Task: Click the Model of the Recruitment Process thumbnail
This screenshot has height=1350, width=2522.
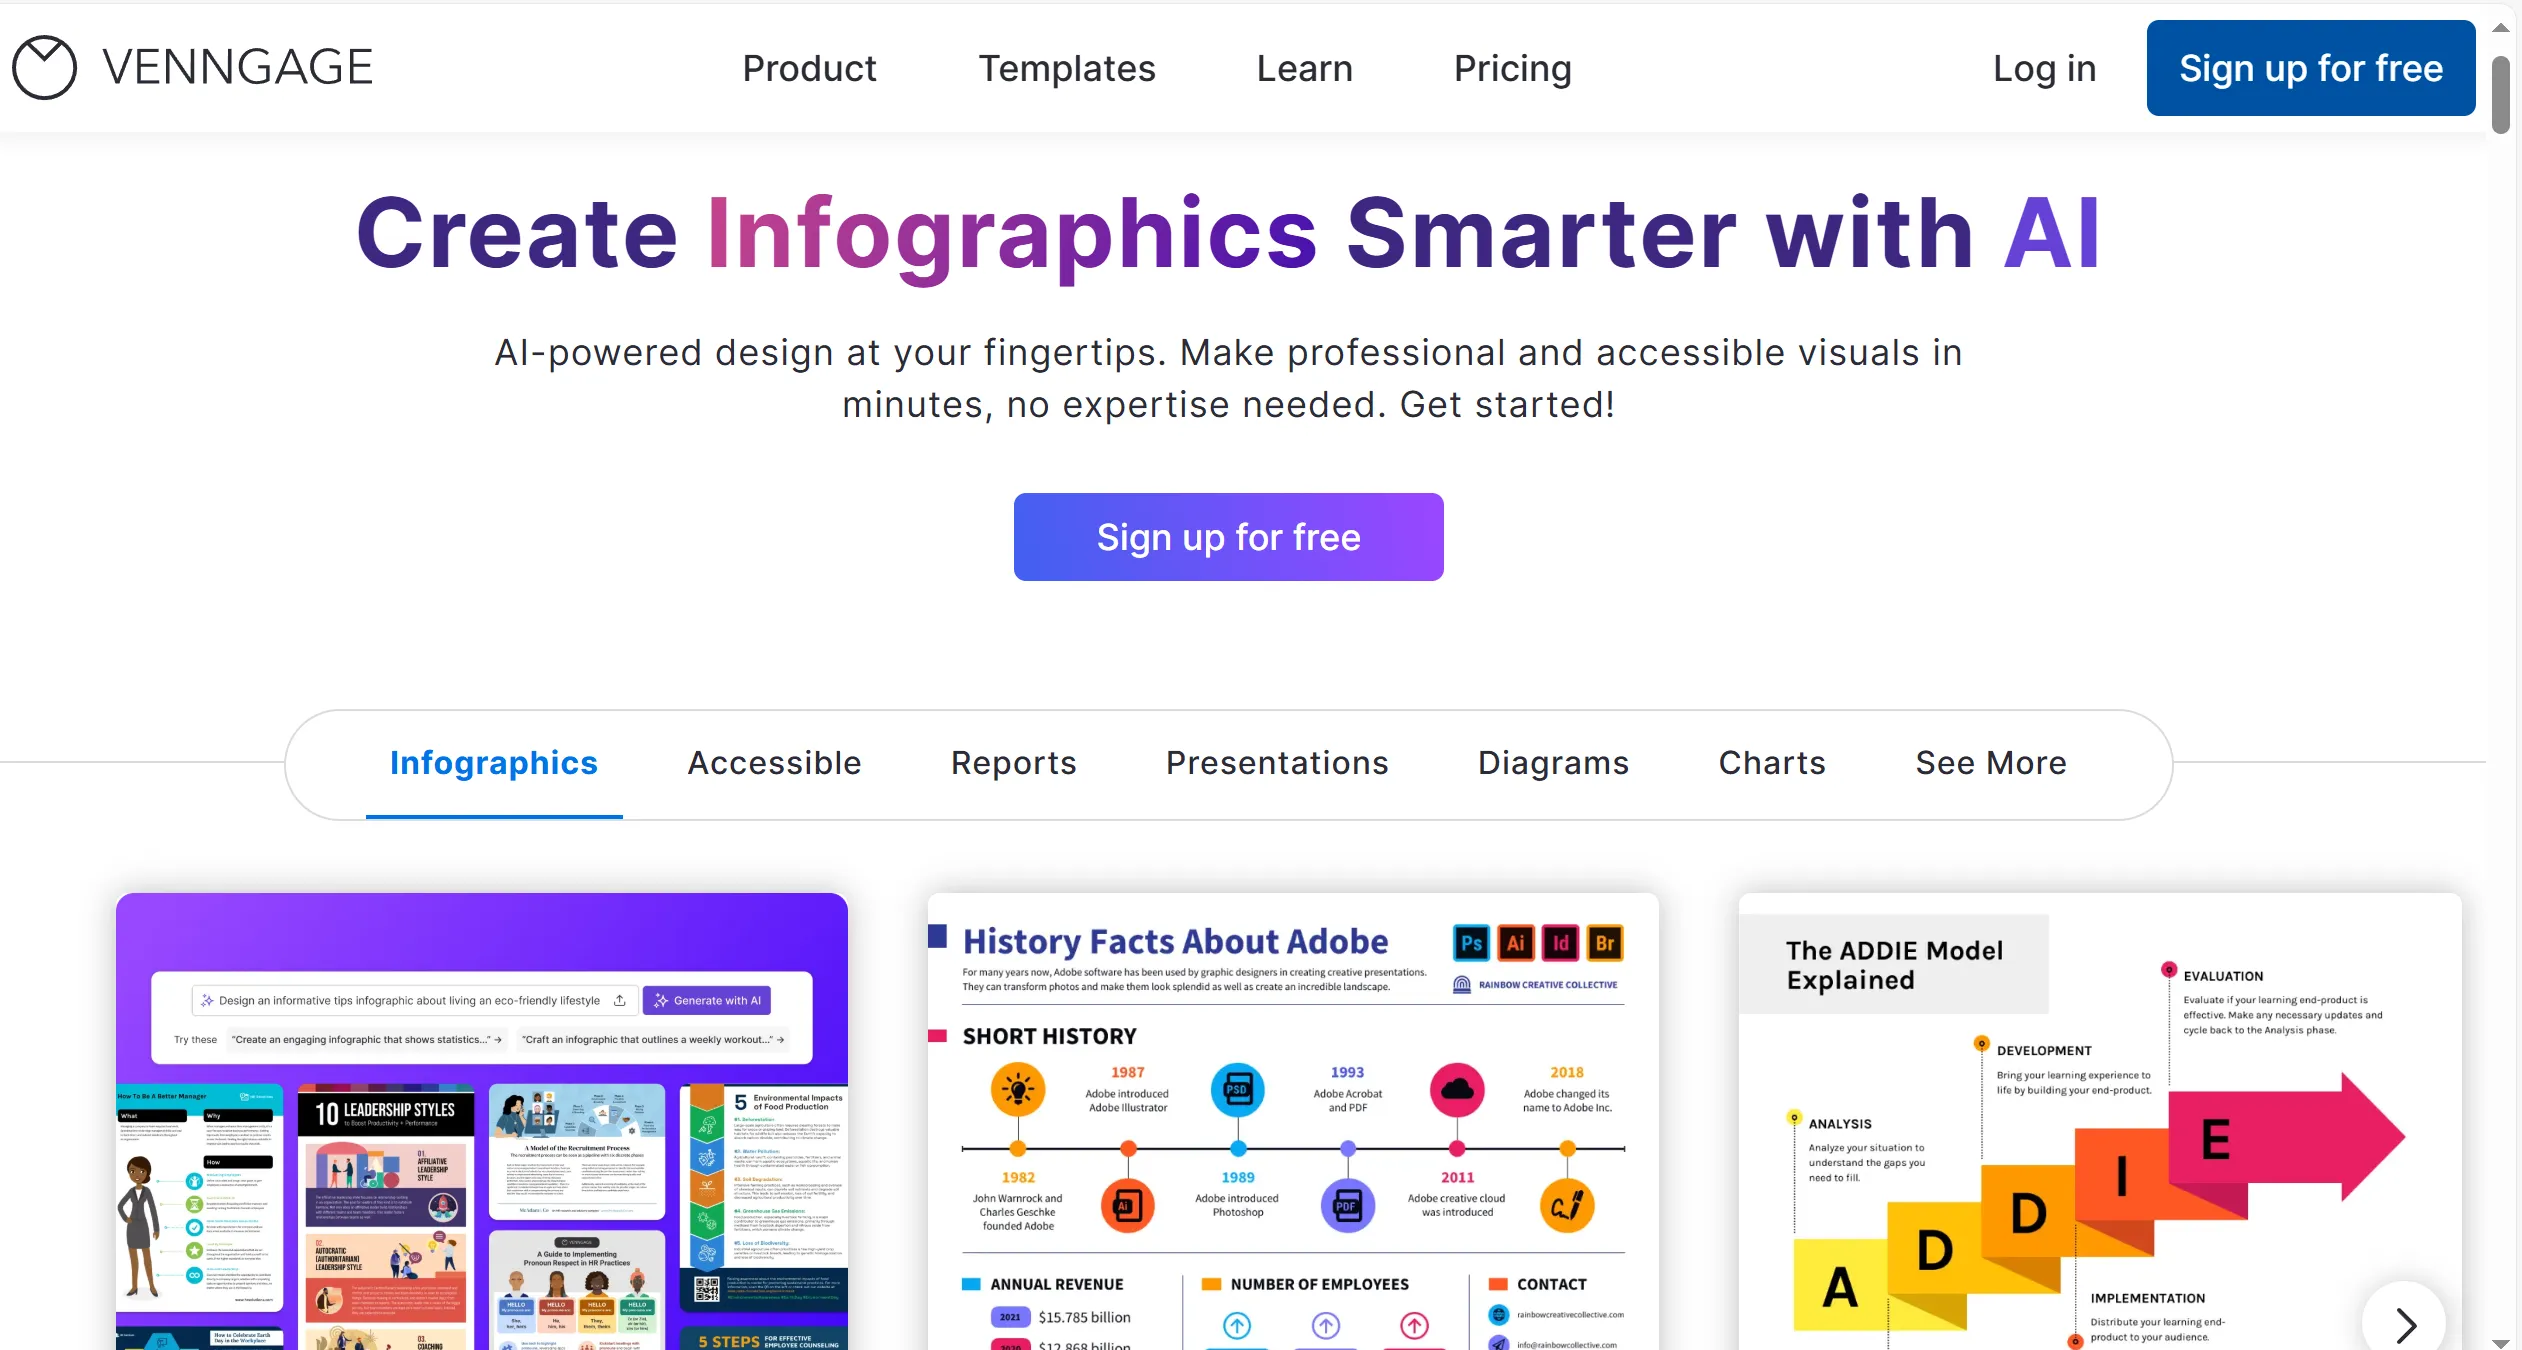Action: pyautogui.click(x=577, y=1152)
